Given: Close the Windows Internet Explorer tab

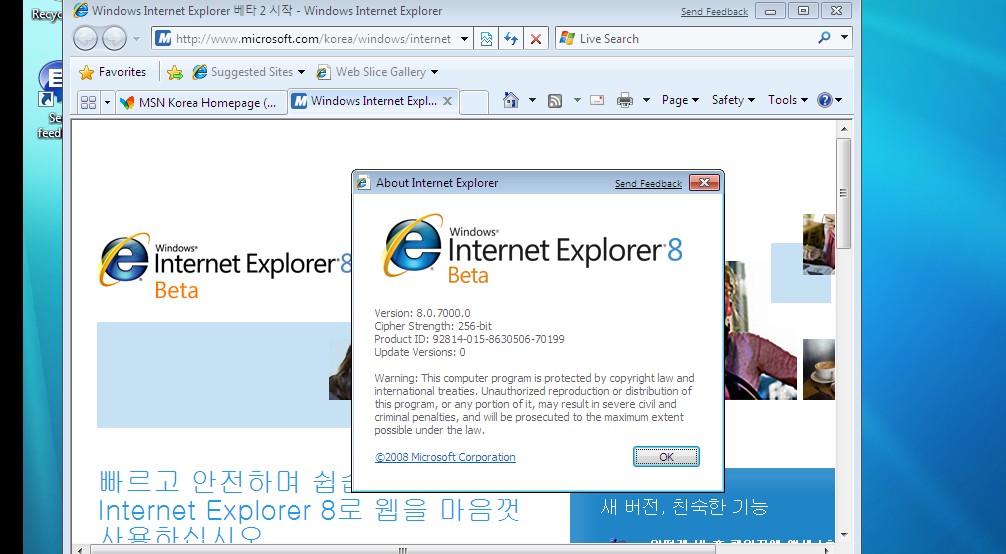Looking at the screenshot, I should coord(448,101).
